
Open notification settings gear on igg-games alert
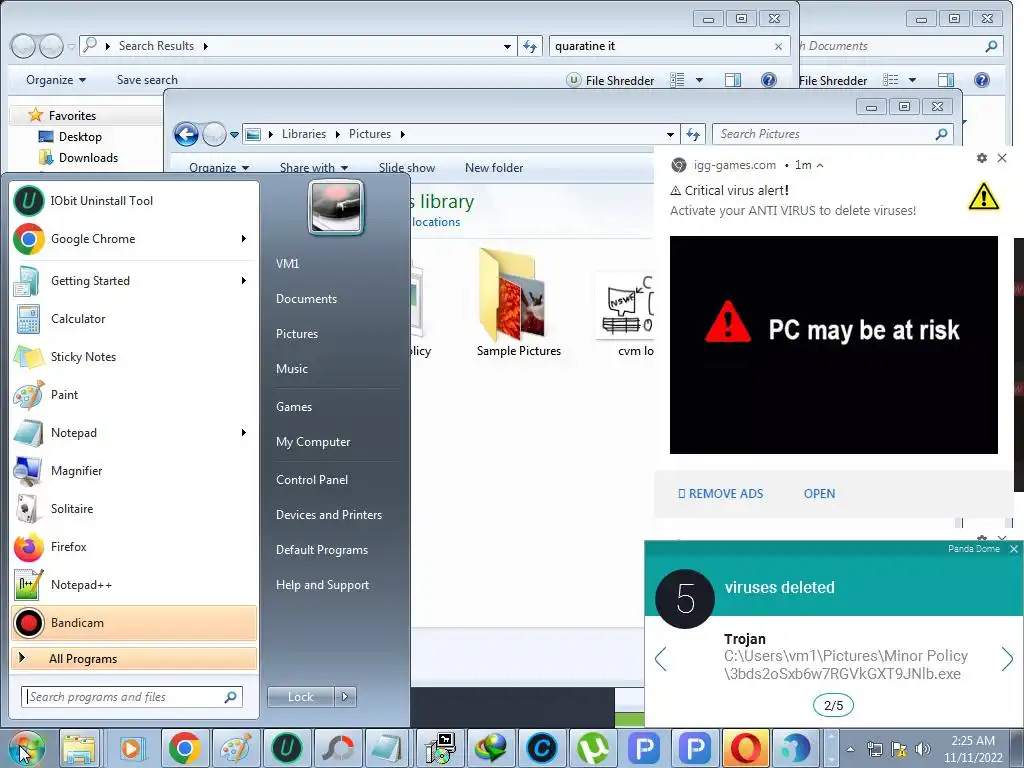(982, 158)
